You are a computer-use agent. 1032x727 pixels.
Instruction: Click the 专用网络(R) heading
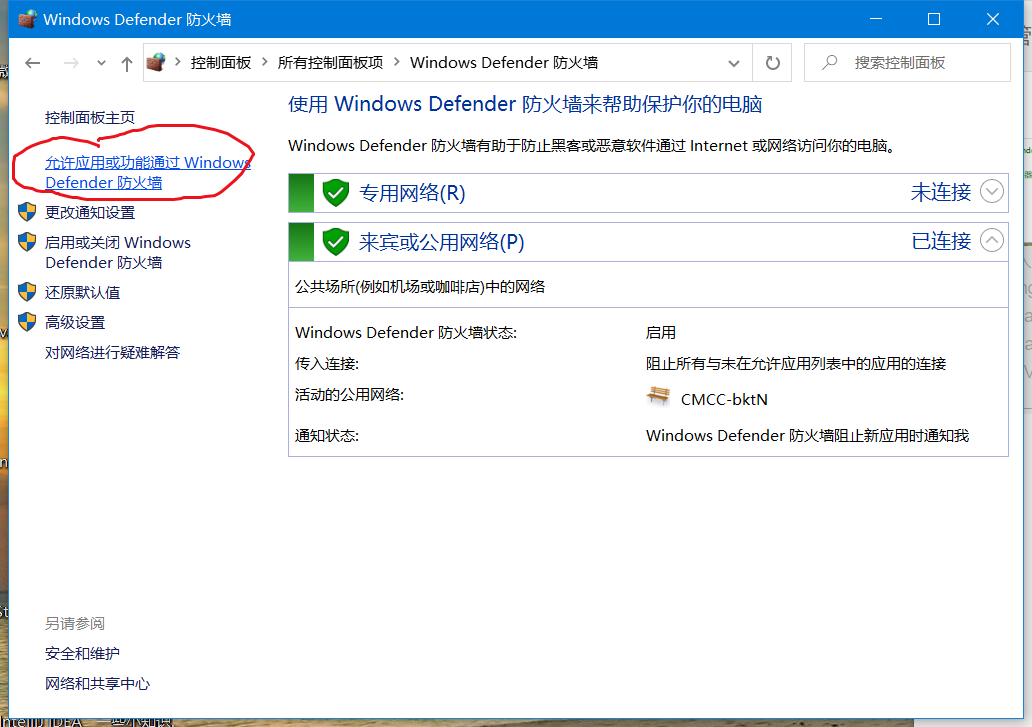[x=412, y=193]
